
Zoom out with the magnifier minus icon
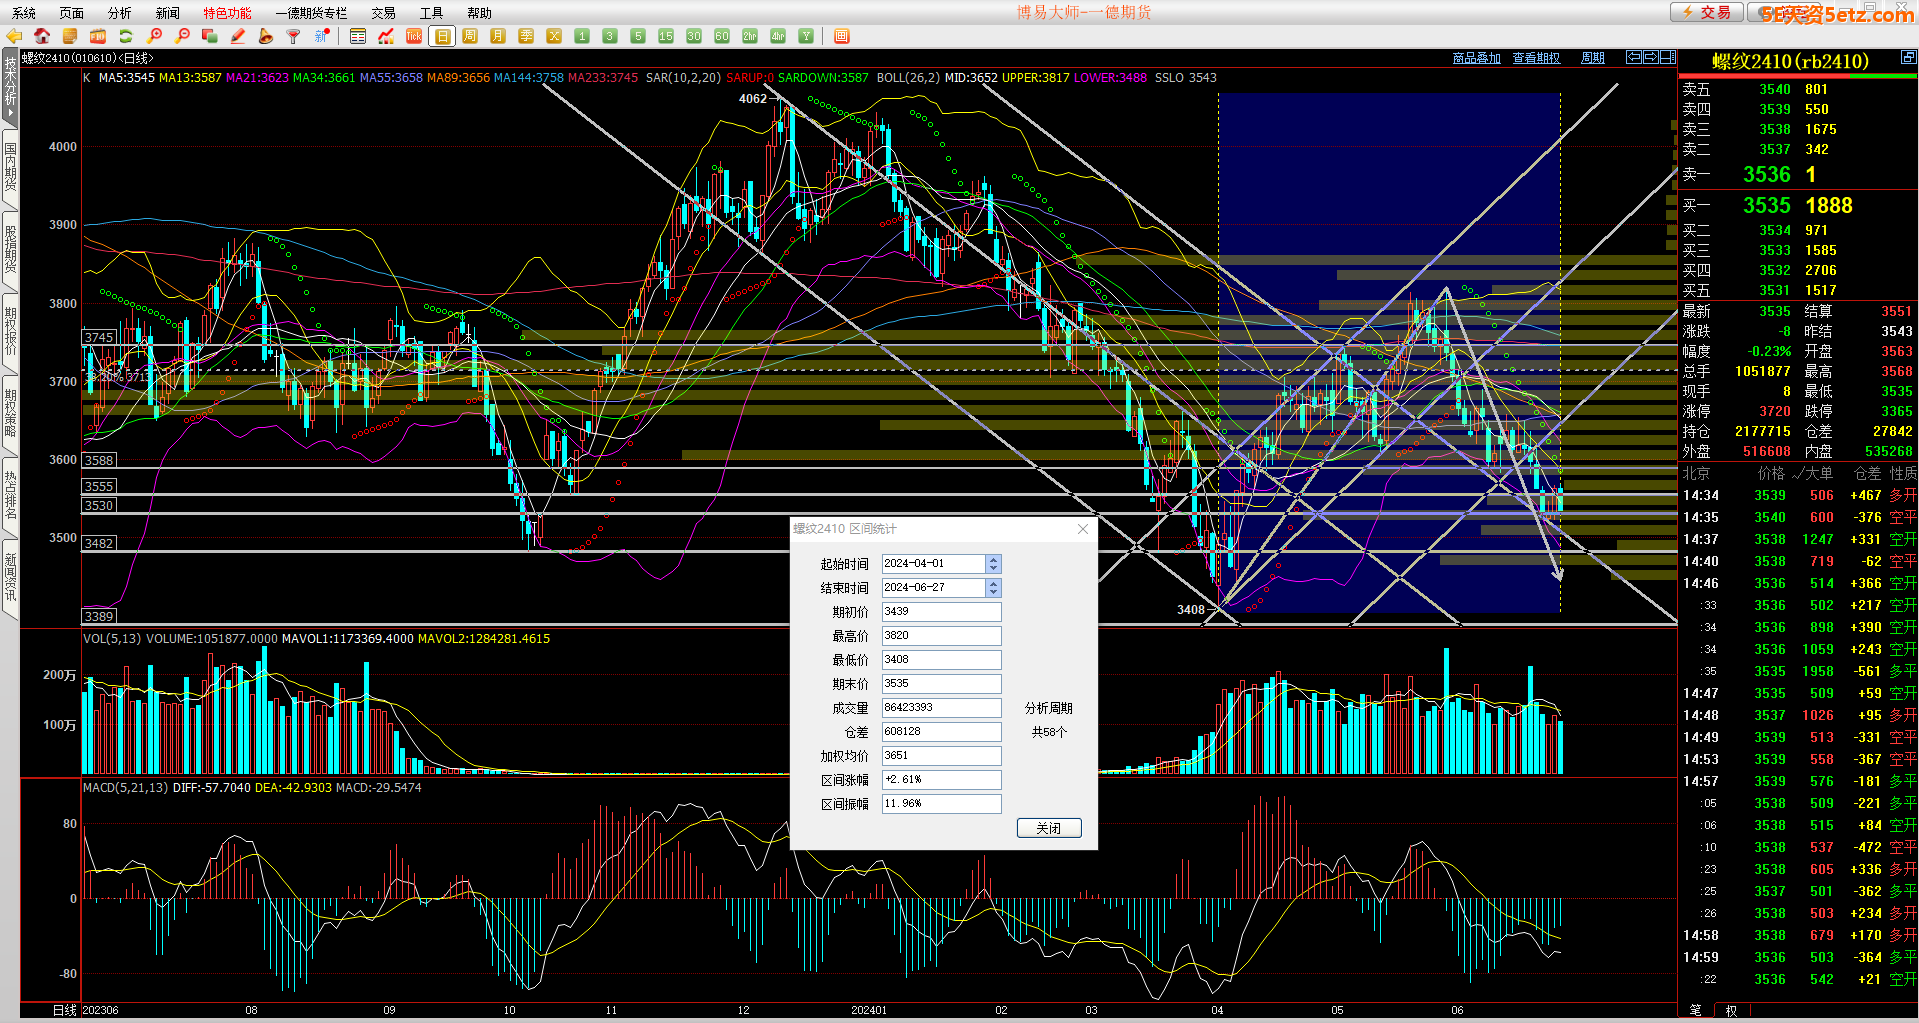click(x=182, y=36)
